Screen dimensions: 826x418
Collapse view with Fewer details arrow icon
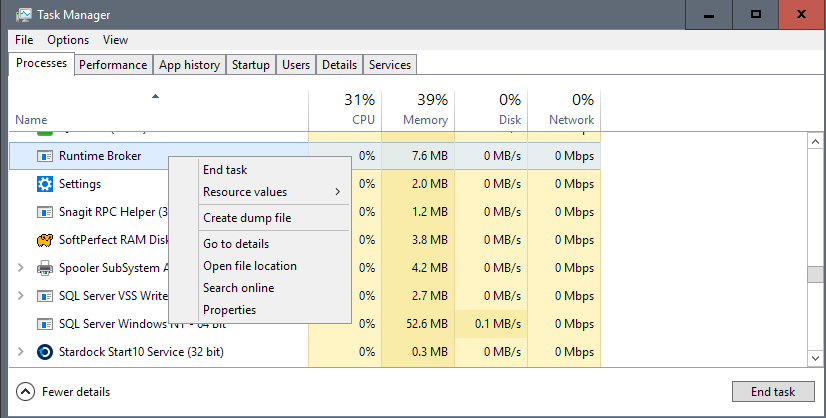[x=25, y=392]
